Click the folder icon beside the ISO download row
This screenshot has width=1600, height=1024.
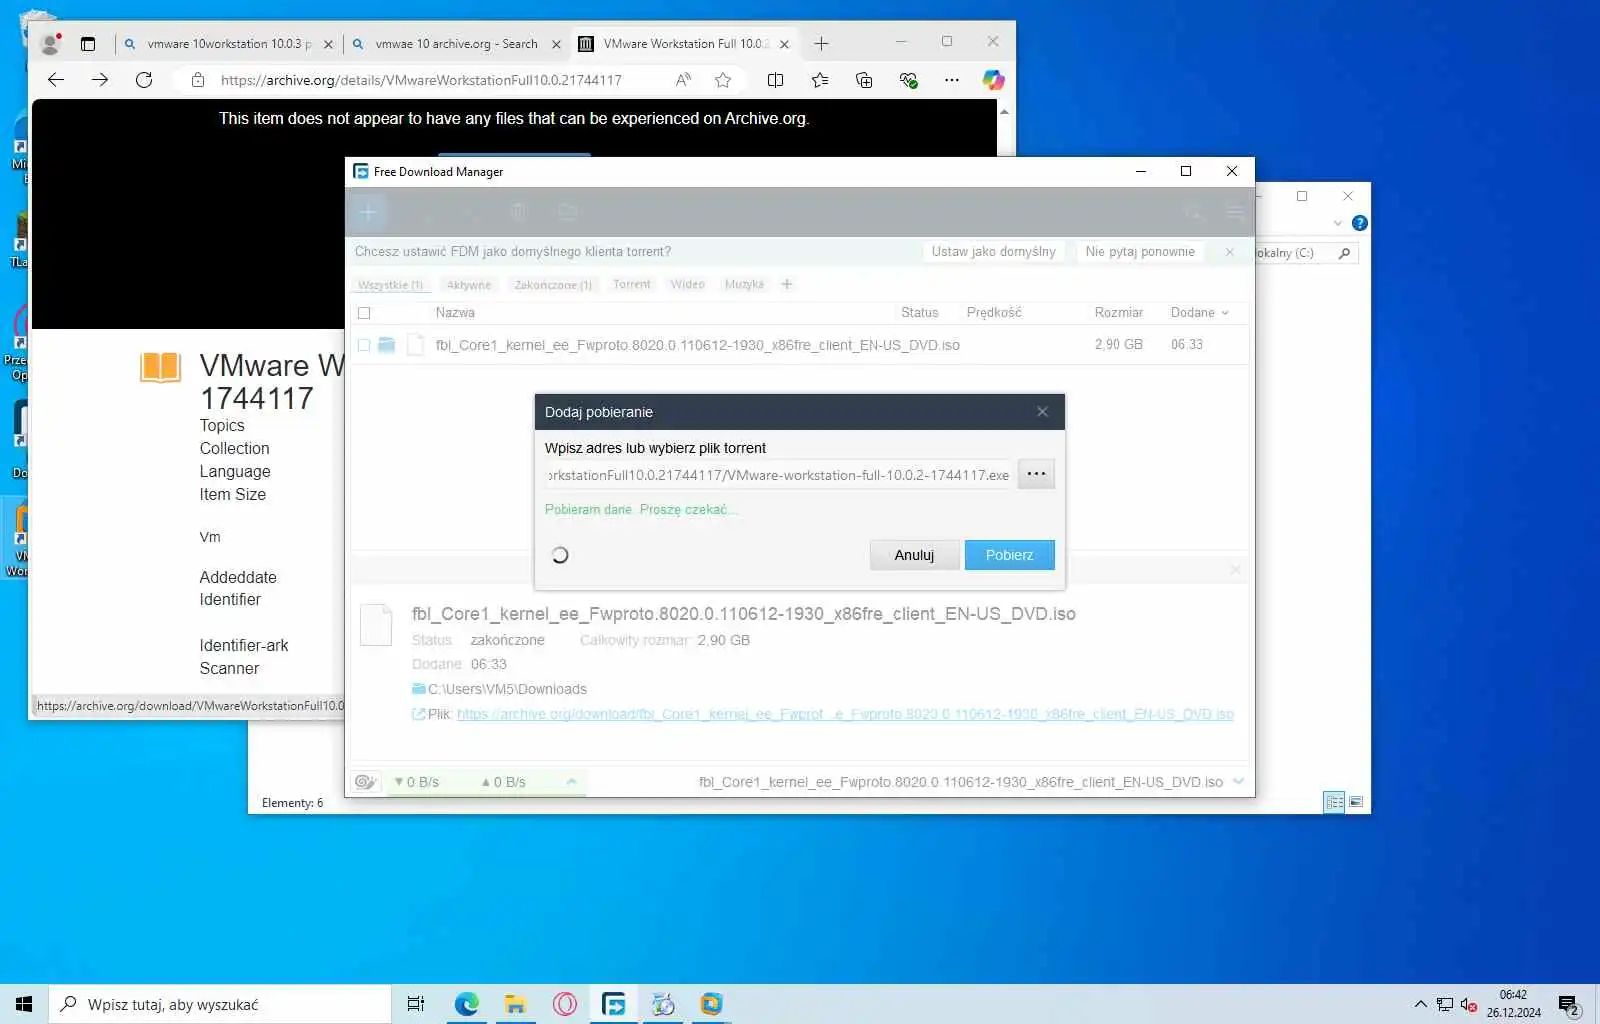(386, 345)
